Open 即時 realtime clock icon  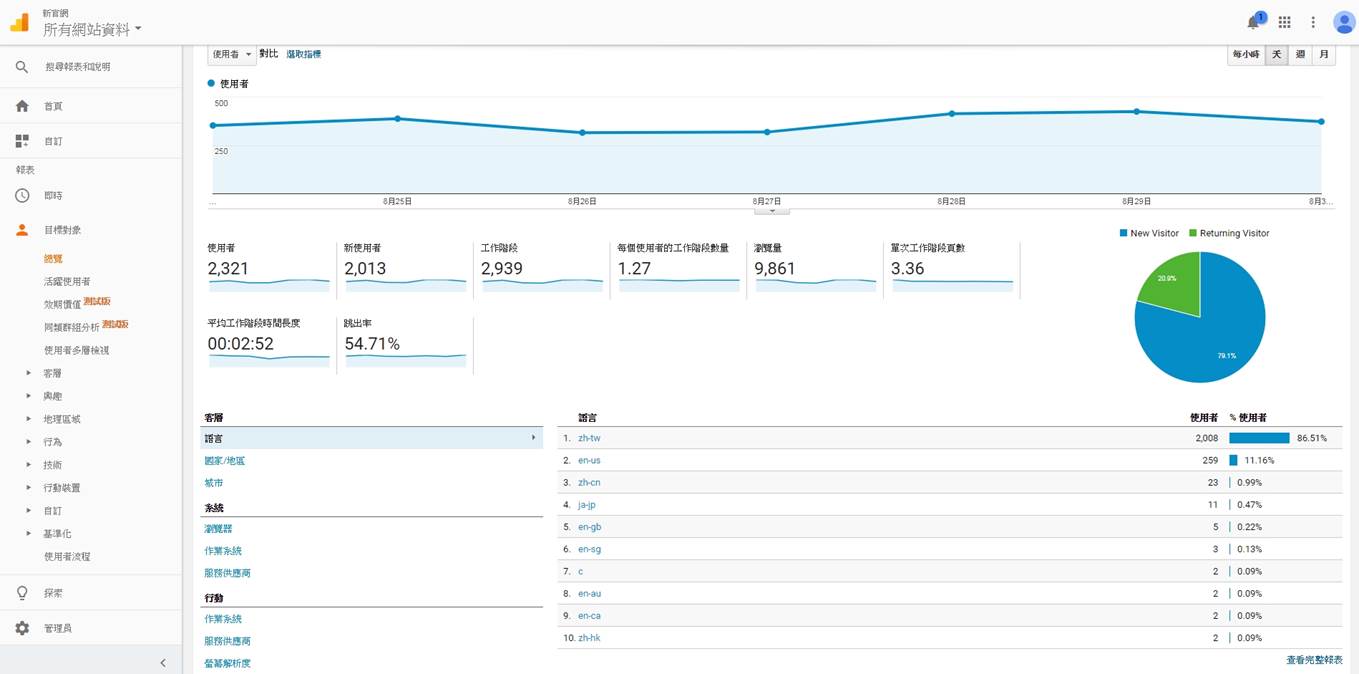[22, 196]
